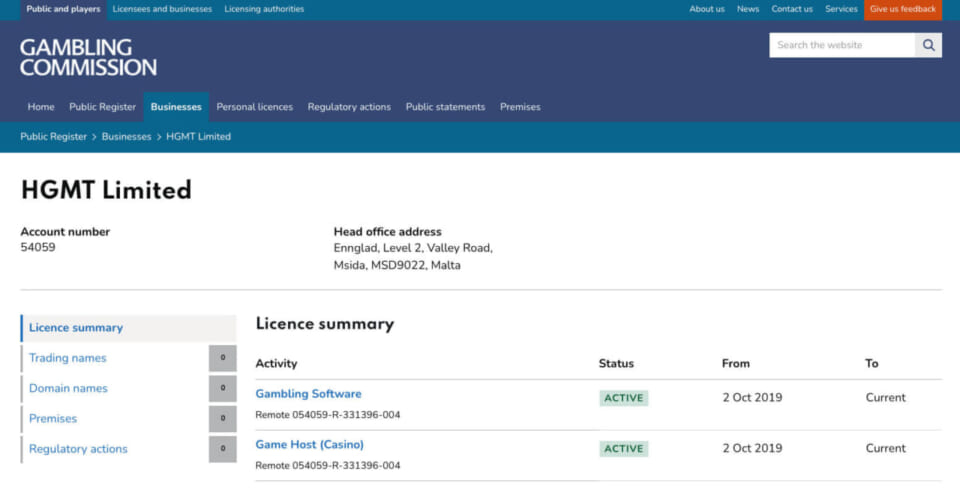Open Premises in side menu
This screenshot has height=496, width=960.
[x=53, y=418]
